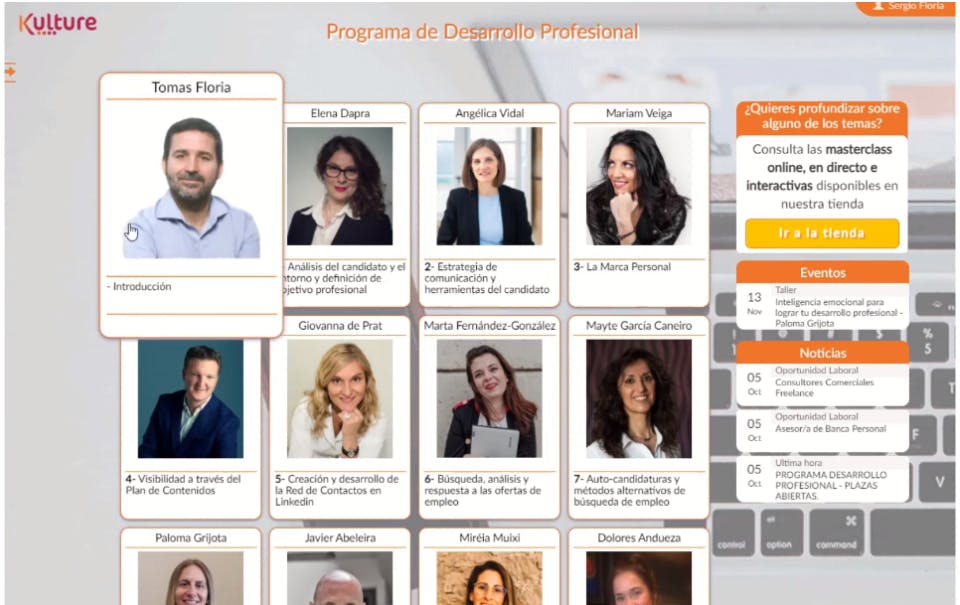Click the Mayte García Caneiro name heading

point(639,326)
